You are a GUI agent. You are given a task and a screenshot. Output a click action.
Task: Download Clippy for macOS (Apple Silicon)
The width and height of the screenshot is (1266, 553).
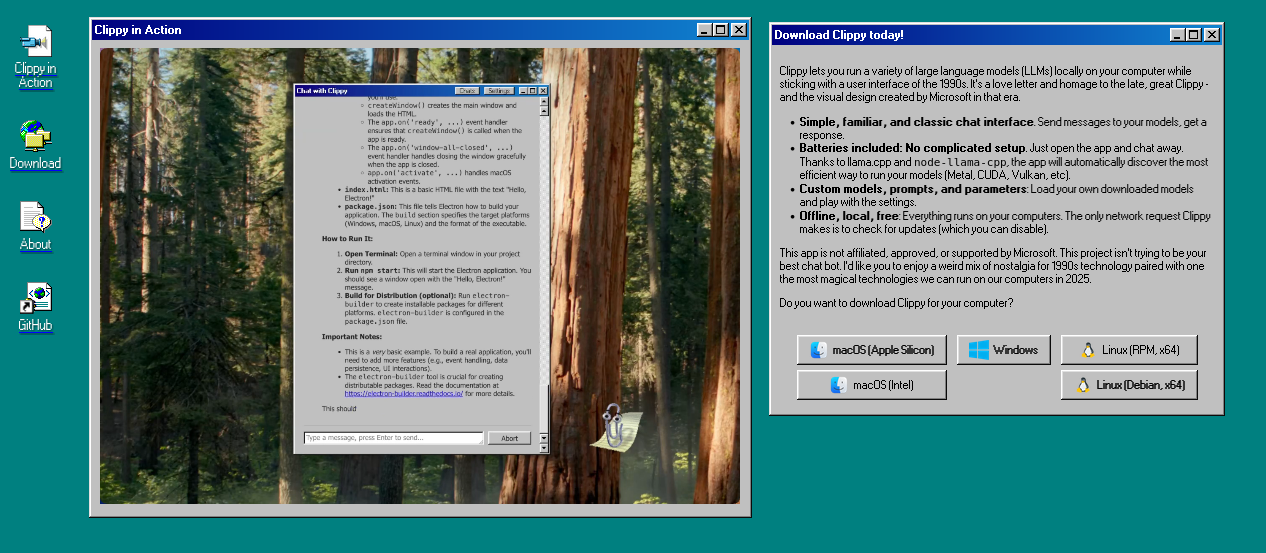872,350
